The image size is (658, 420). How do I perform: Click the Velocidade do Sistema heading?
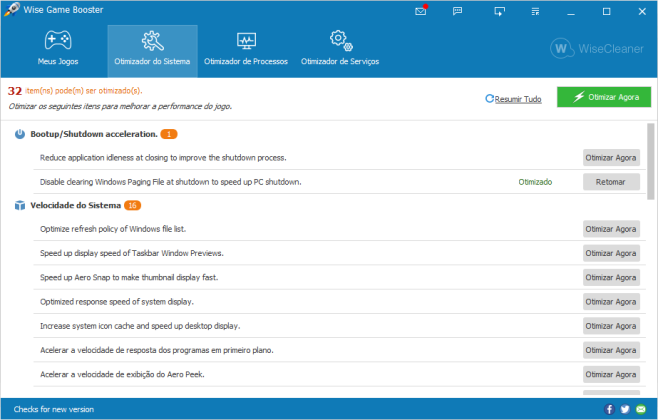[x=76, y=206]
